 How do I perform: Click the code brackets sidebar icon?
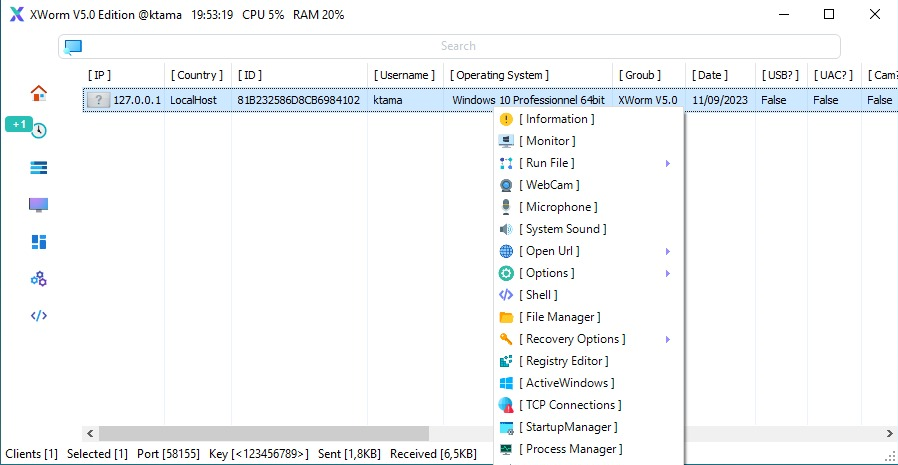tap(38, 316)
